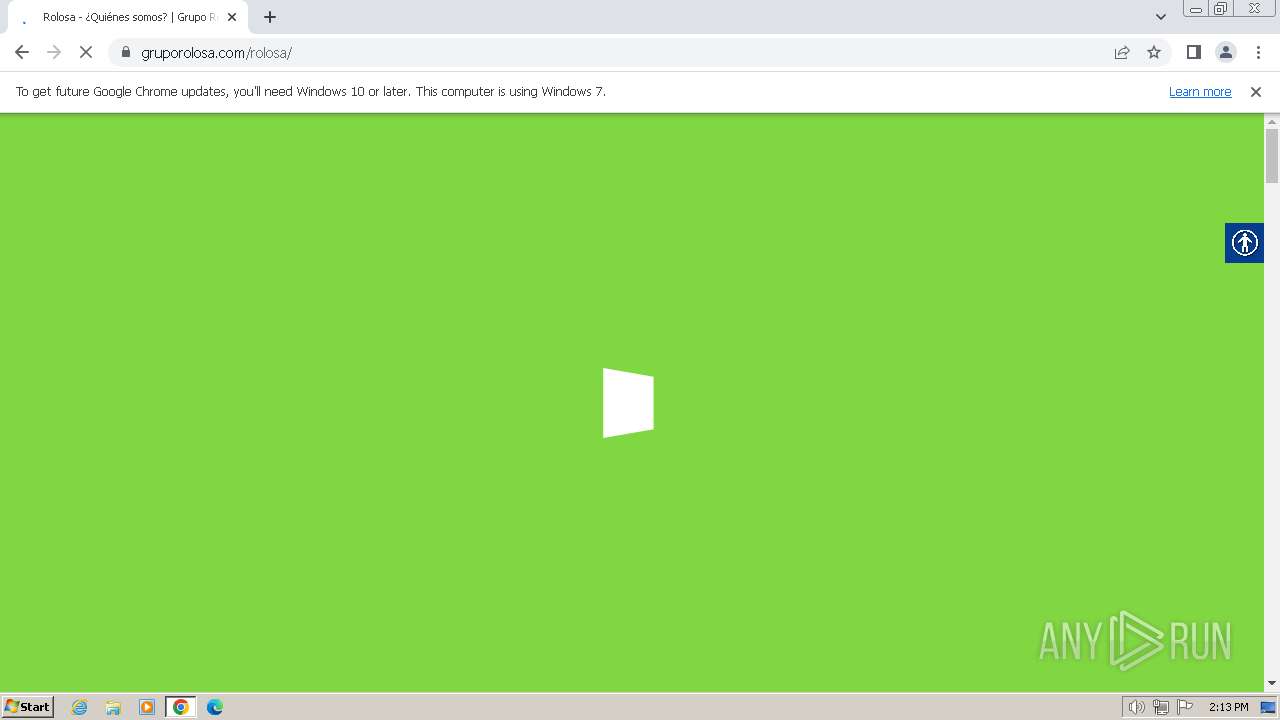Open the Windows Start menu
Screen dimensions: 1280x720
[x=27, y=707]
